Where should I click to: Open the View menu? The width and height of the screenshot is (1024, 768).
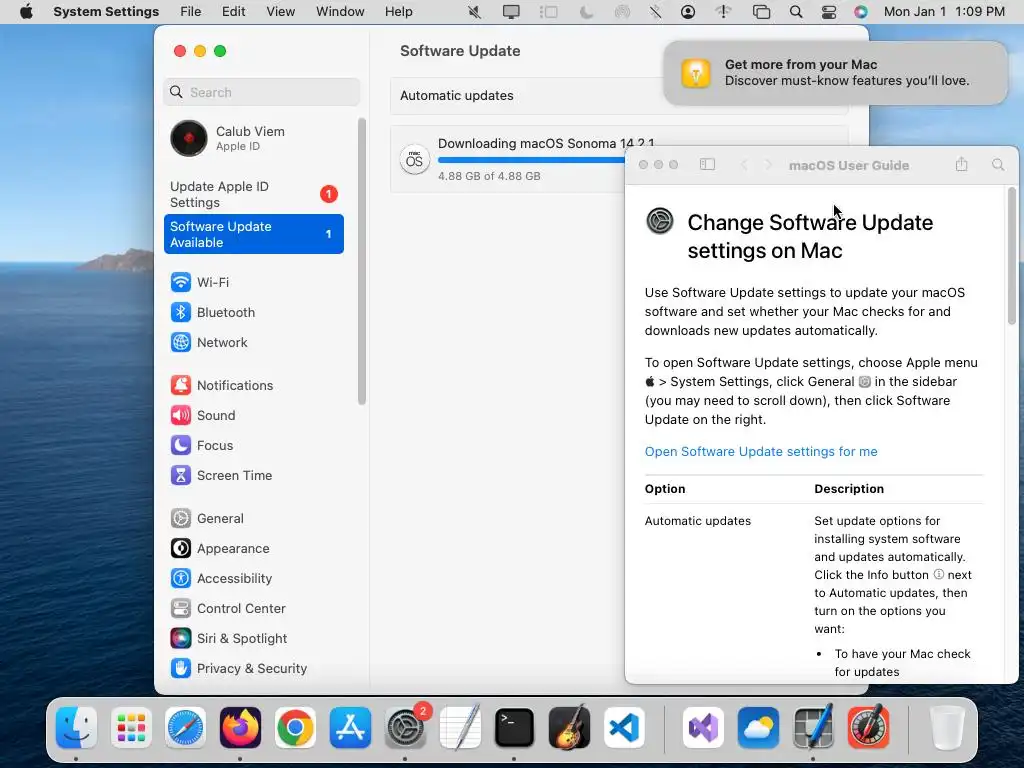coord(281,12)
